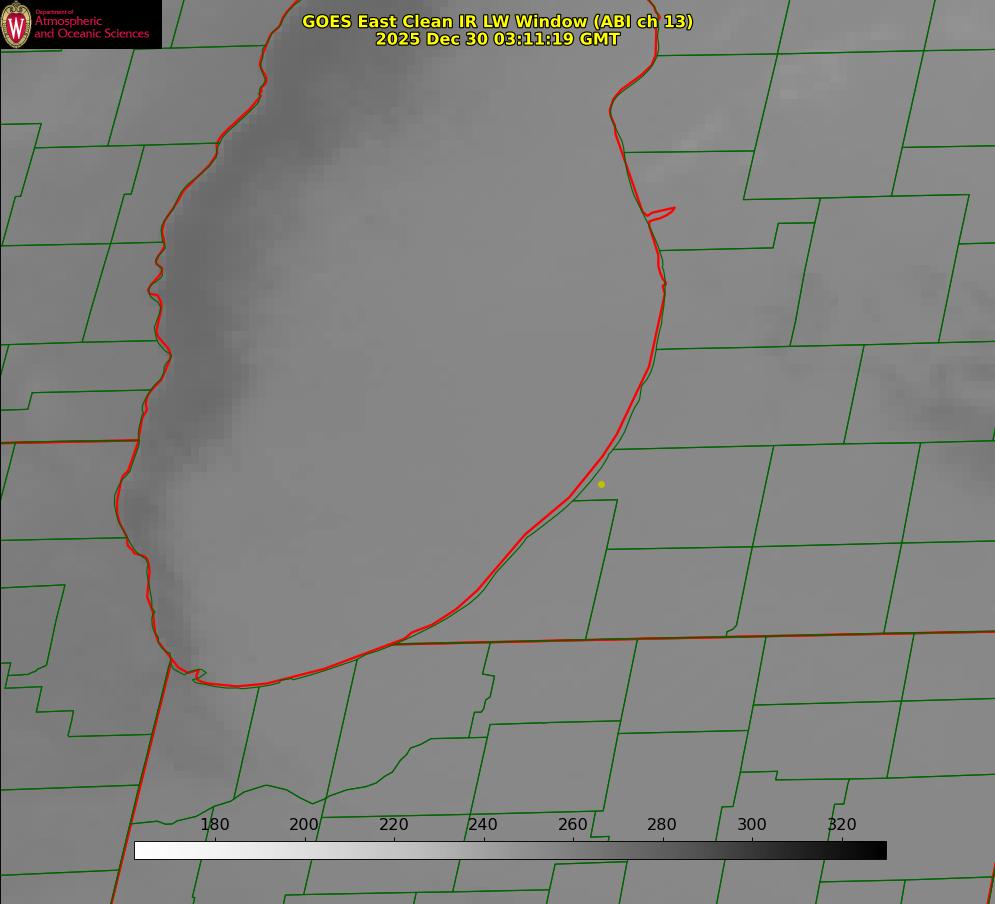This screenshot has width=995, height=904.
Task: Click the 280 colorbar label
Action: tap(662, 824)
